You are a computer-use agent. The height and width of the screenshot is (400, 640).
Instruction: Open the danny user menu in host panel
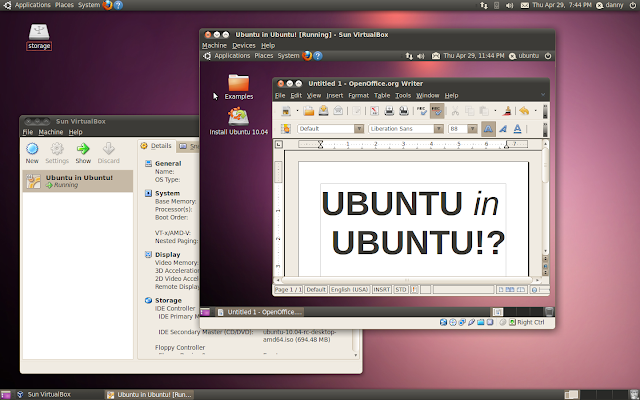(x=609, y=5)
